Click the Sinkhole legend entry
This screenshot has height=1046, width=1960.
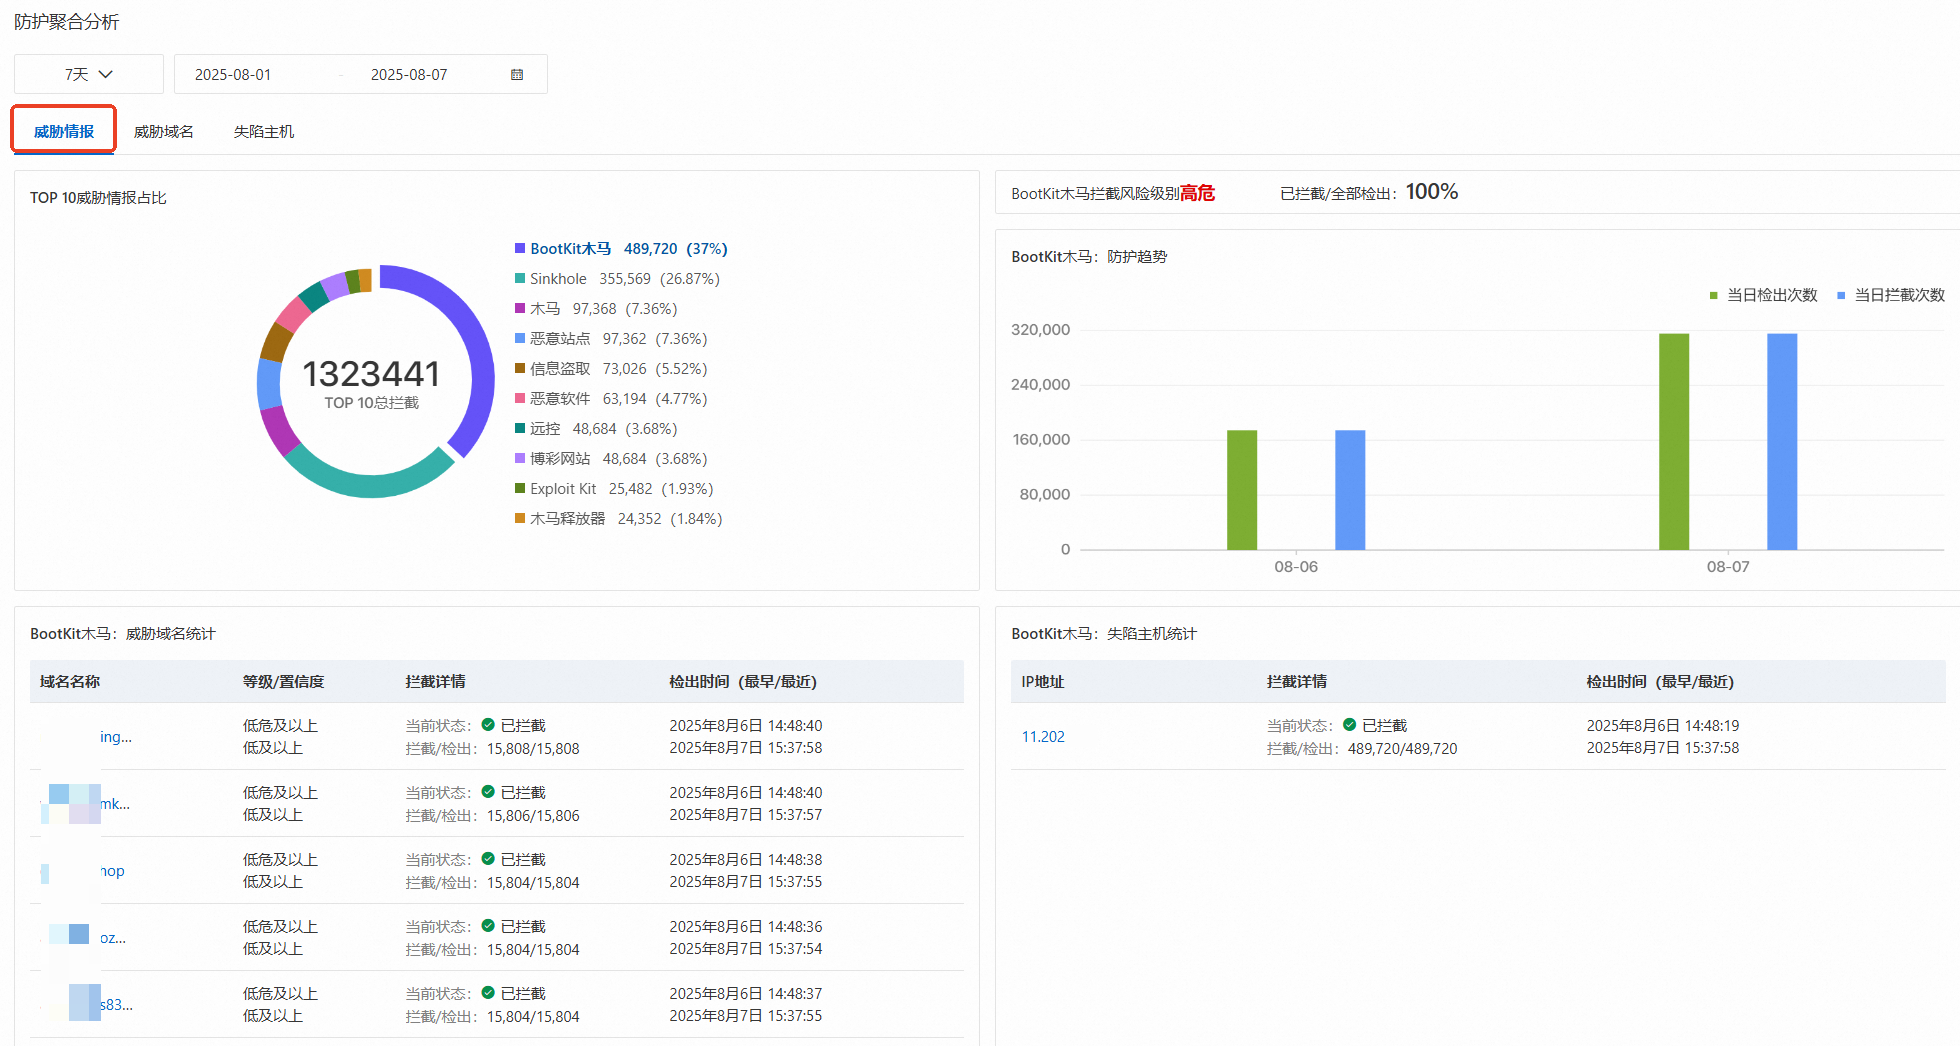(617, 279)
